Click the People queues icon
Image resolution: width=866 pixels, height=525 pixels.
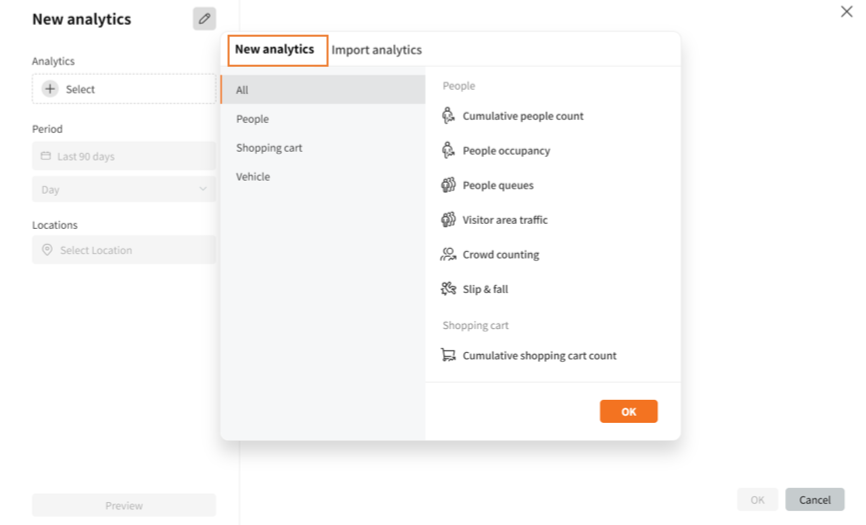coord(448,185)
